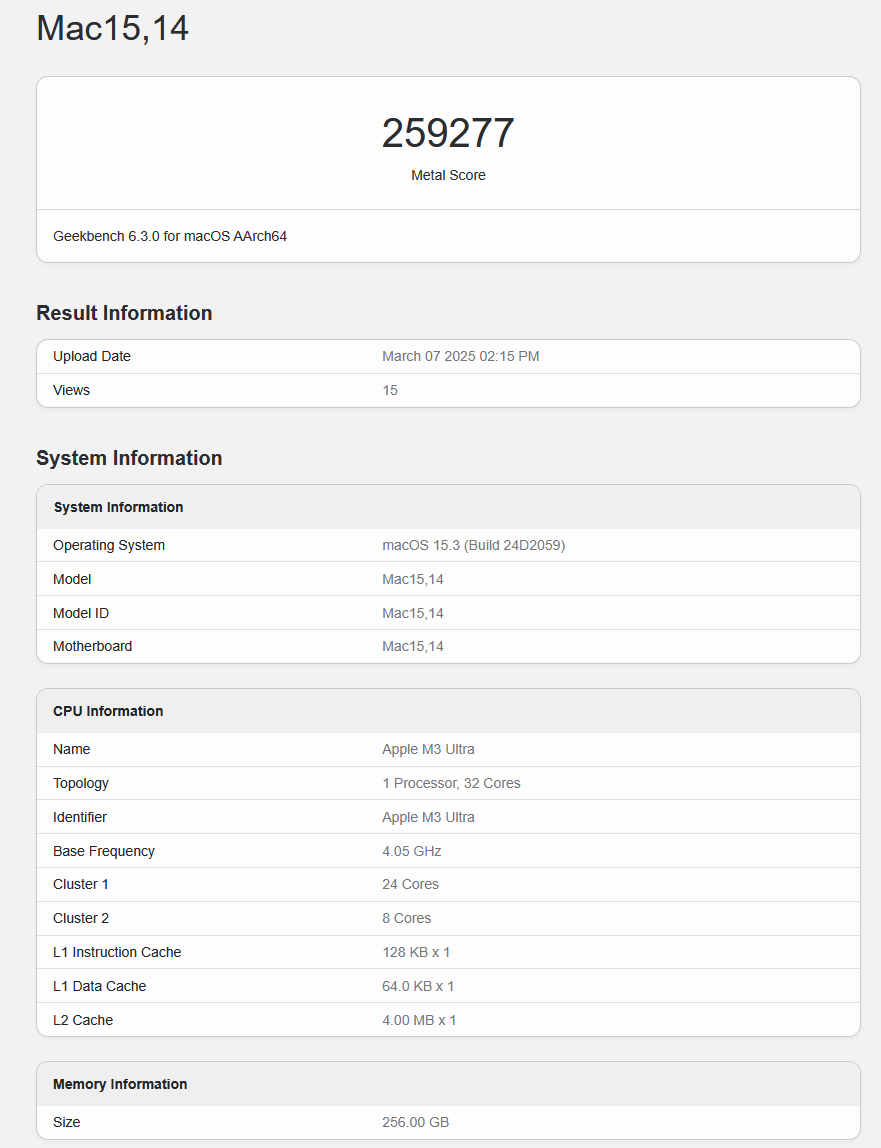Select Apple M3 Ultra in Identifier row
Viewport: 881px width, 1148px height.
(428, 817)
